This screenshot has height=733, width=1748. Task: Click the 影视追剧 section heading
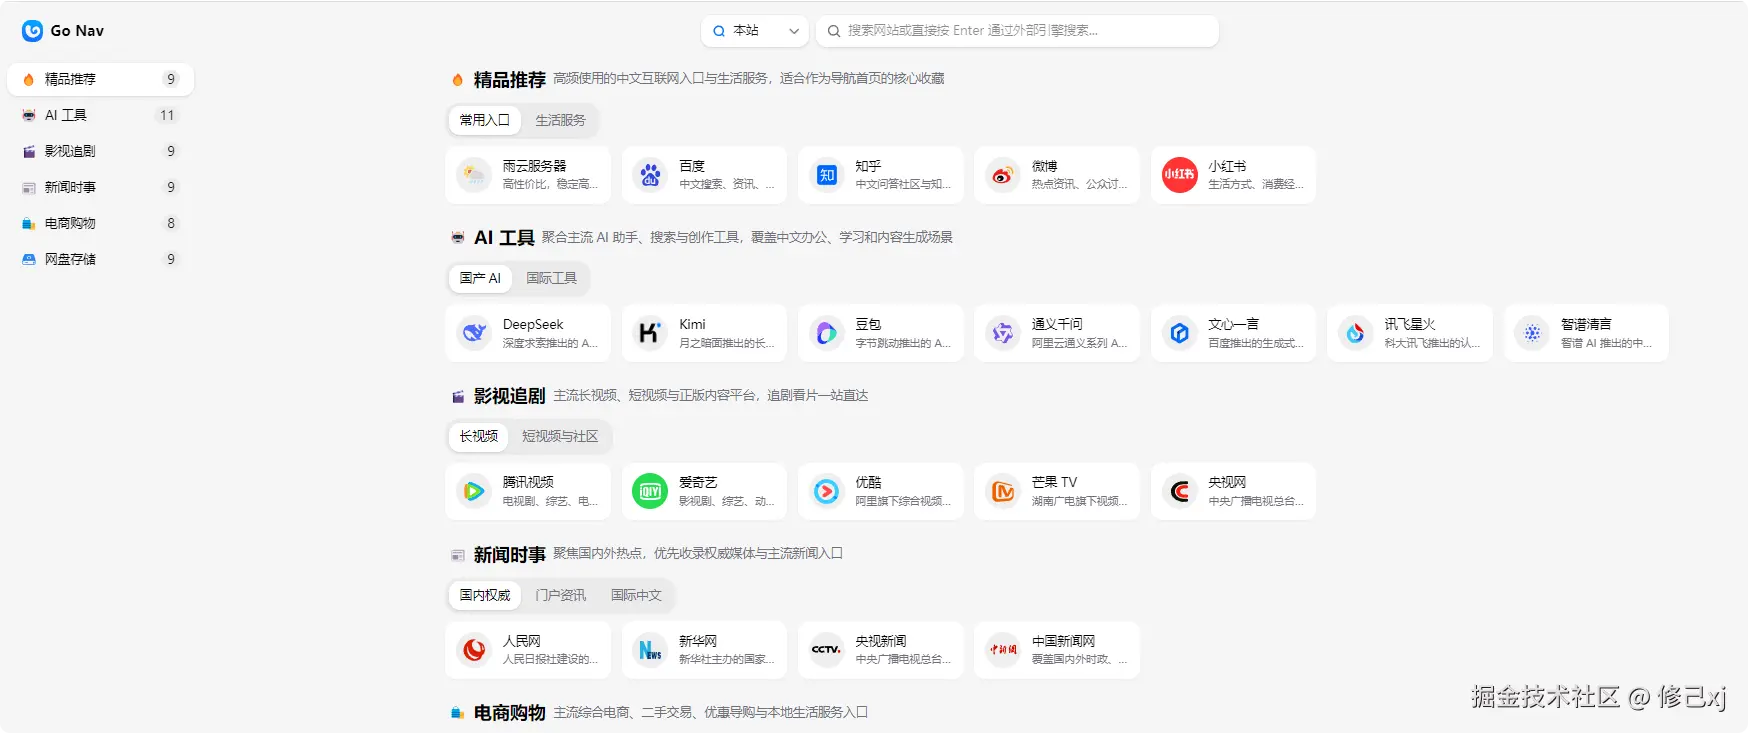pyautogui.click(x=509, y=396)
